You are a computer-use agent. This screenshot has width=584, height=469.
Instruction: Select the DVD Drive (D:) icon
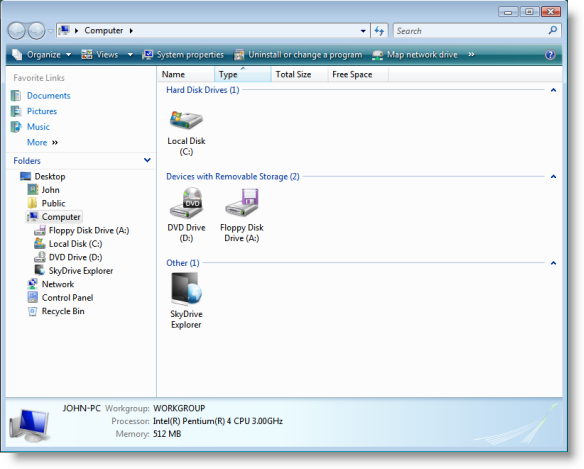point(186,203)
